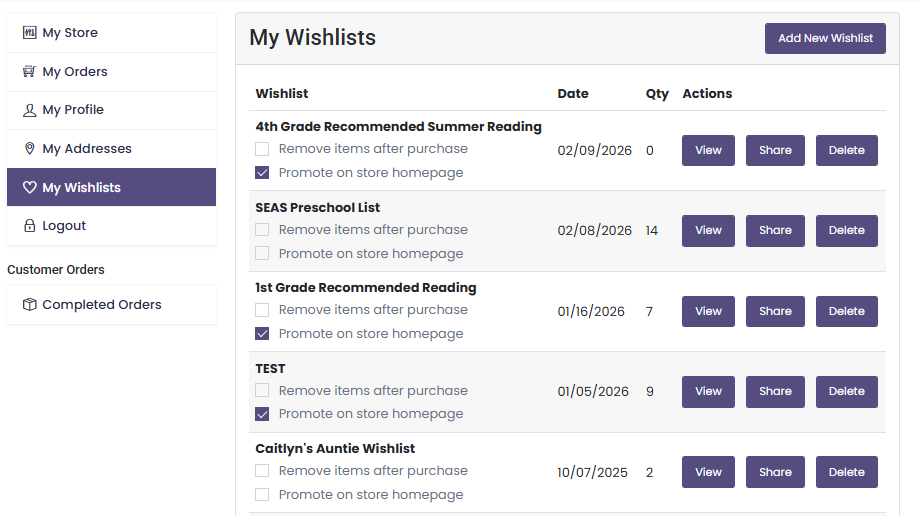Click the My Wishlists heart icon
Image resolution: width=918 pixels, height=516 pixels.
[29, 188]
